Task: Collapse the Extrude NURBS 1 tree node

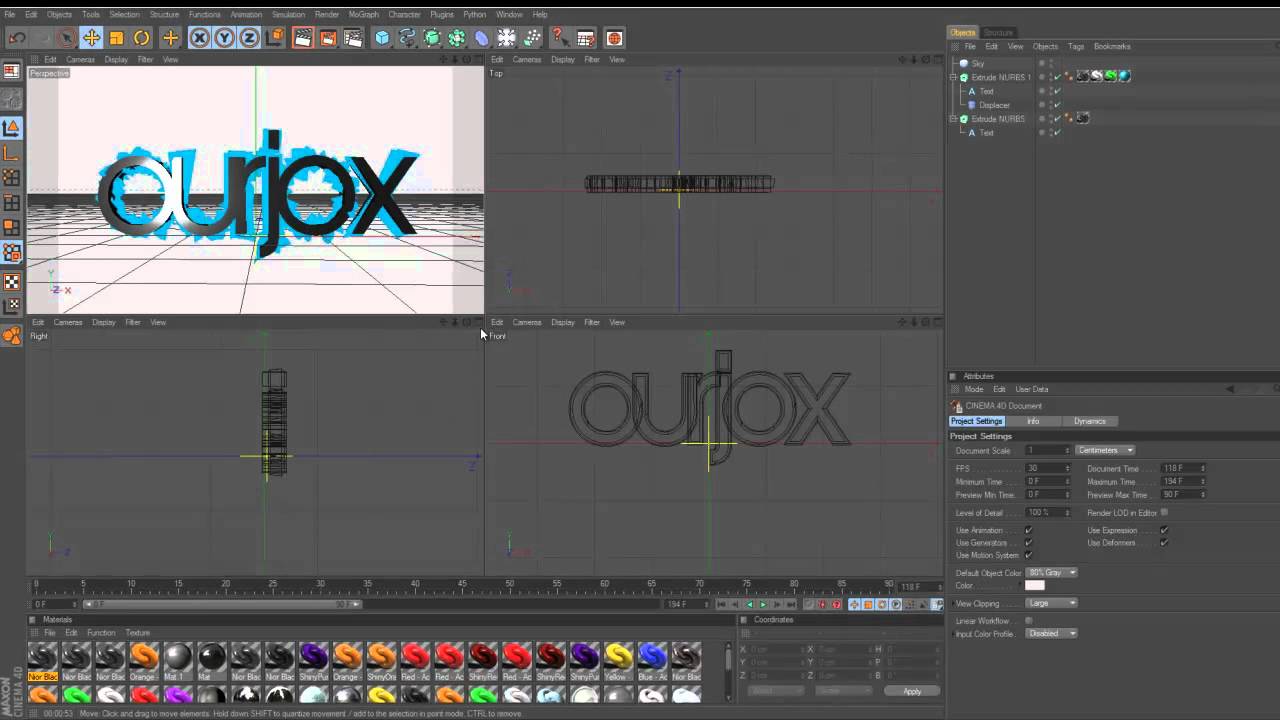Action: tap(954, 77)
